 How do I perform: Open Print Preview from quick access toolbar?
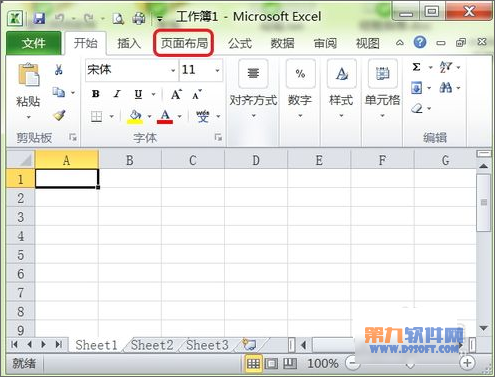pyautogui.click(x=118, y=18)
